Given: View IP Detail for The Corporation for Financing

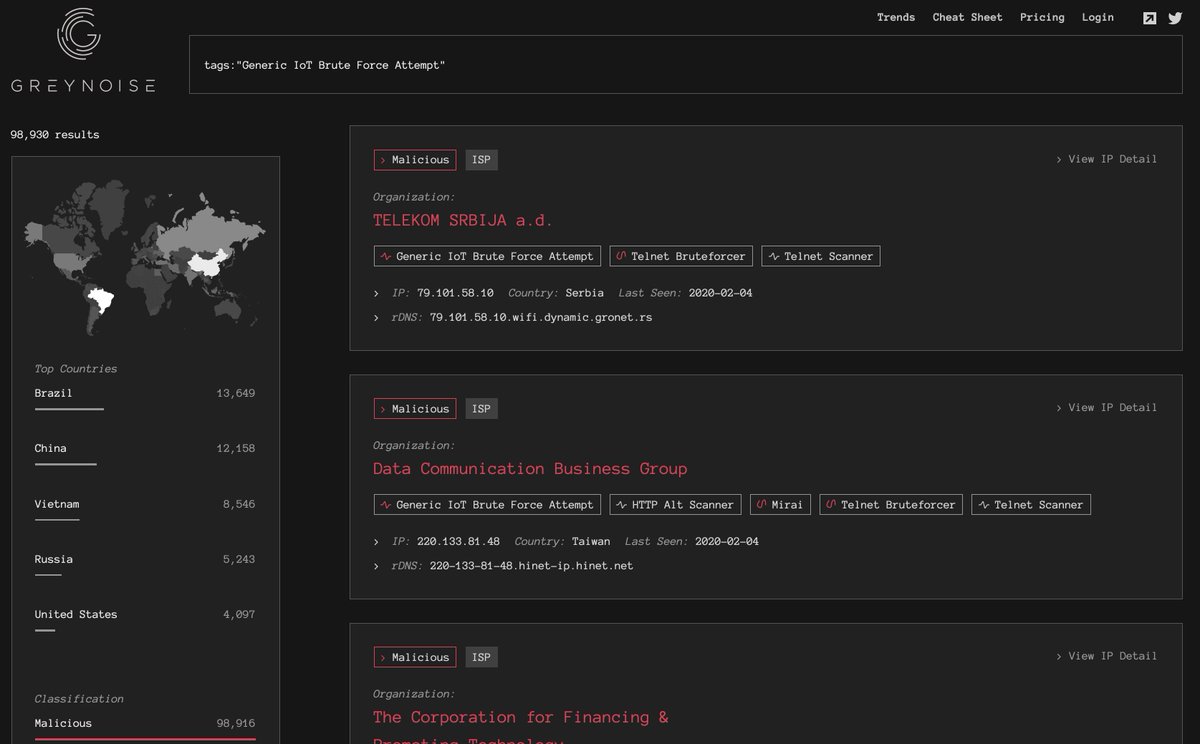Looking at the screenshot, I should coord(1106,656).
